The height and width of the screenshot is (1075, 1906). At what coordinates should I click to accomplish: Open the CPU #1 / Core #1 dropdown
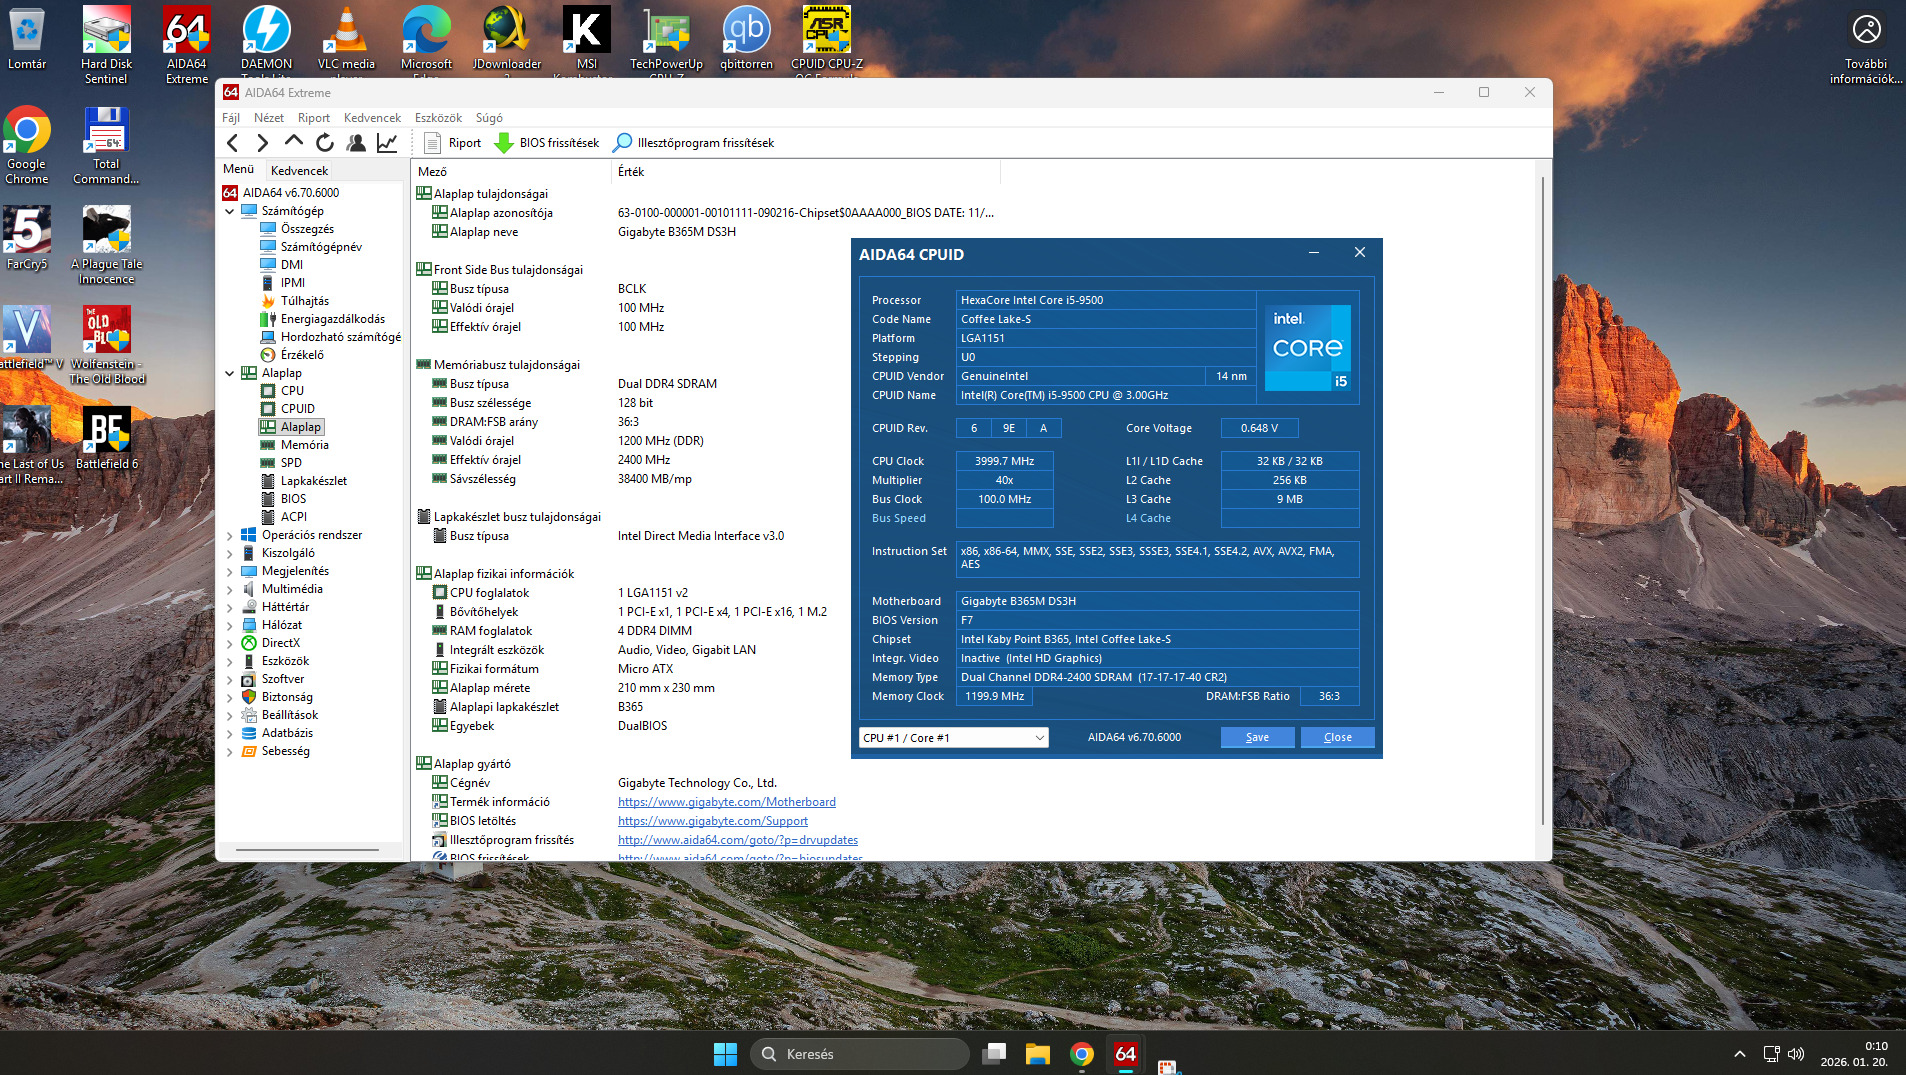(953, 738)
